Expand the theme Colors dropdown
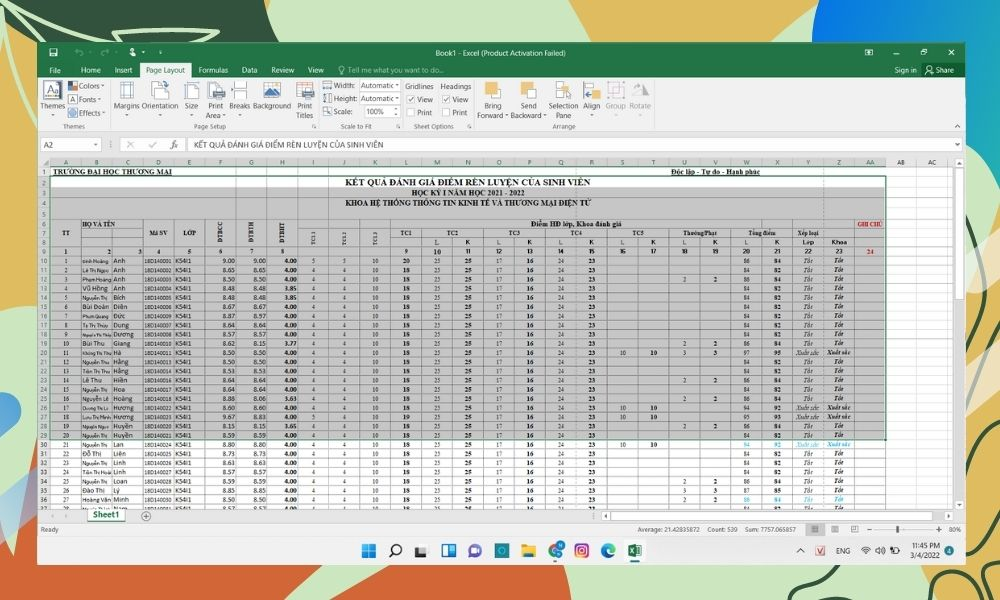Image resolution: width=1000 pixels, height=600 pixels. (101, 86)
